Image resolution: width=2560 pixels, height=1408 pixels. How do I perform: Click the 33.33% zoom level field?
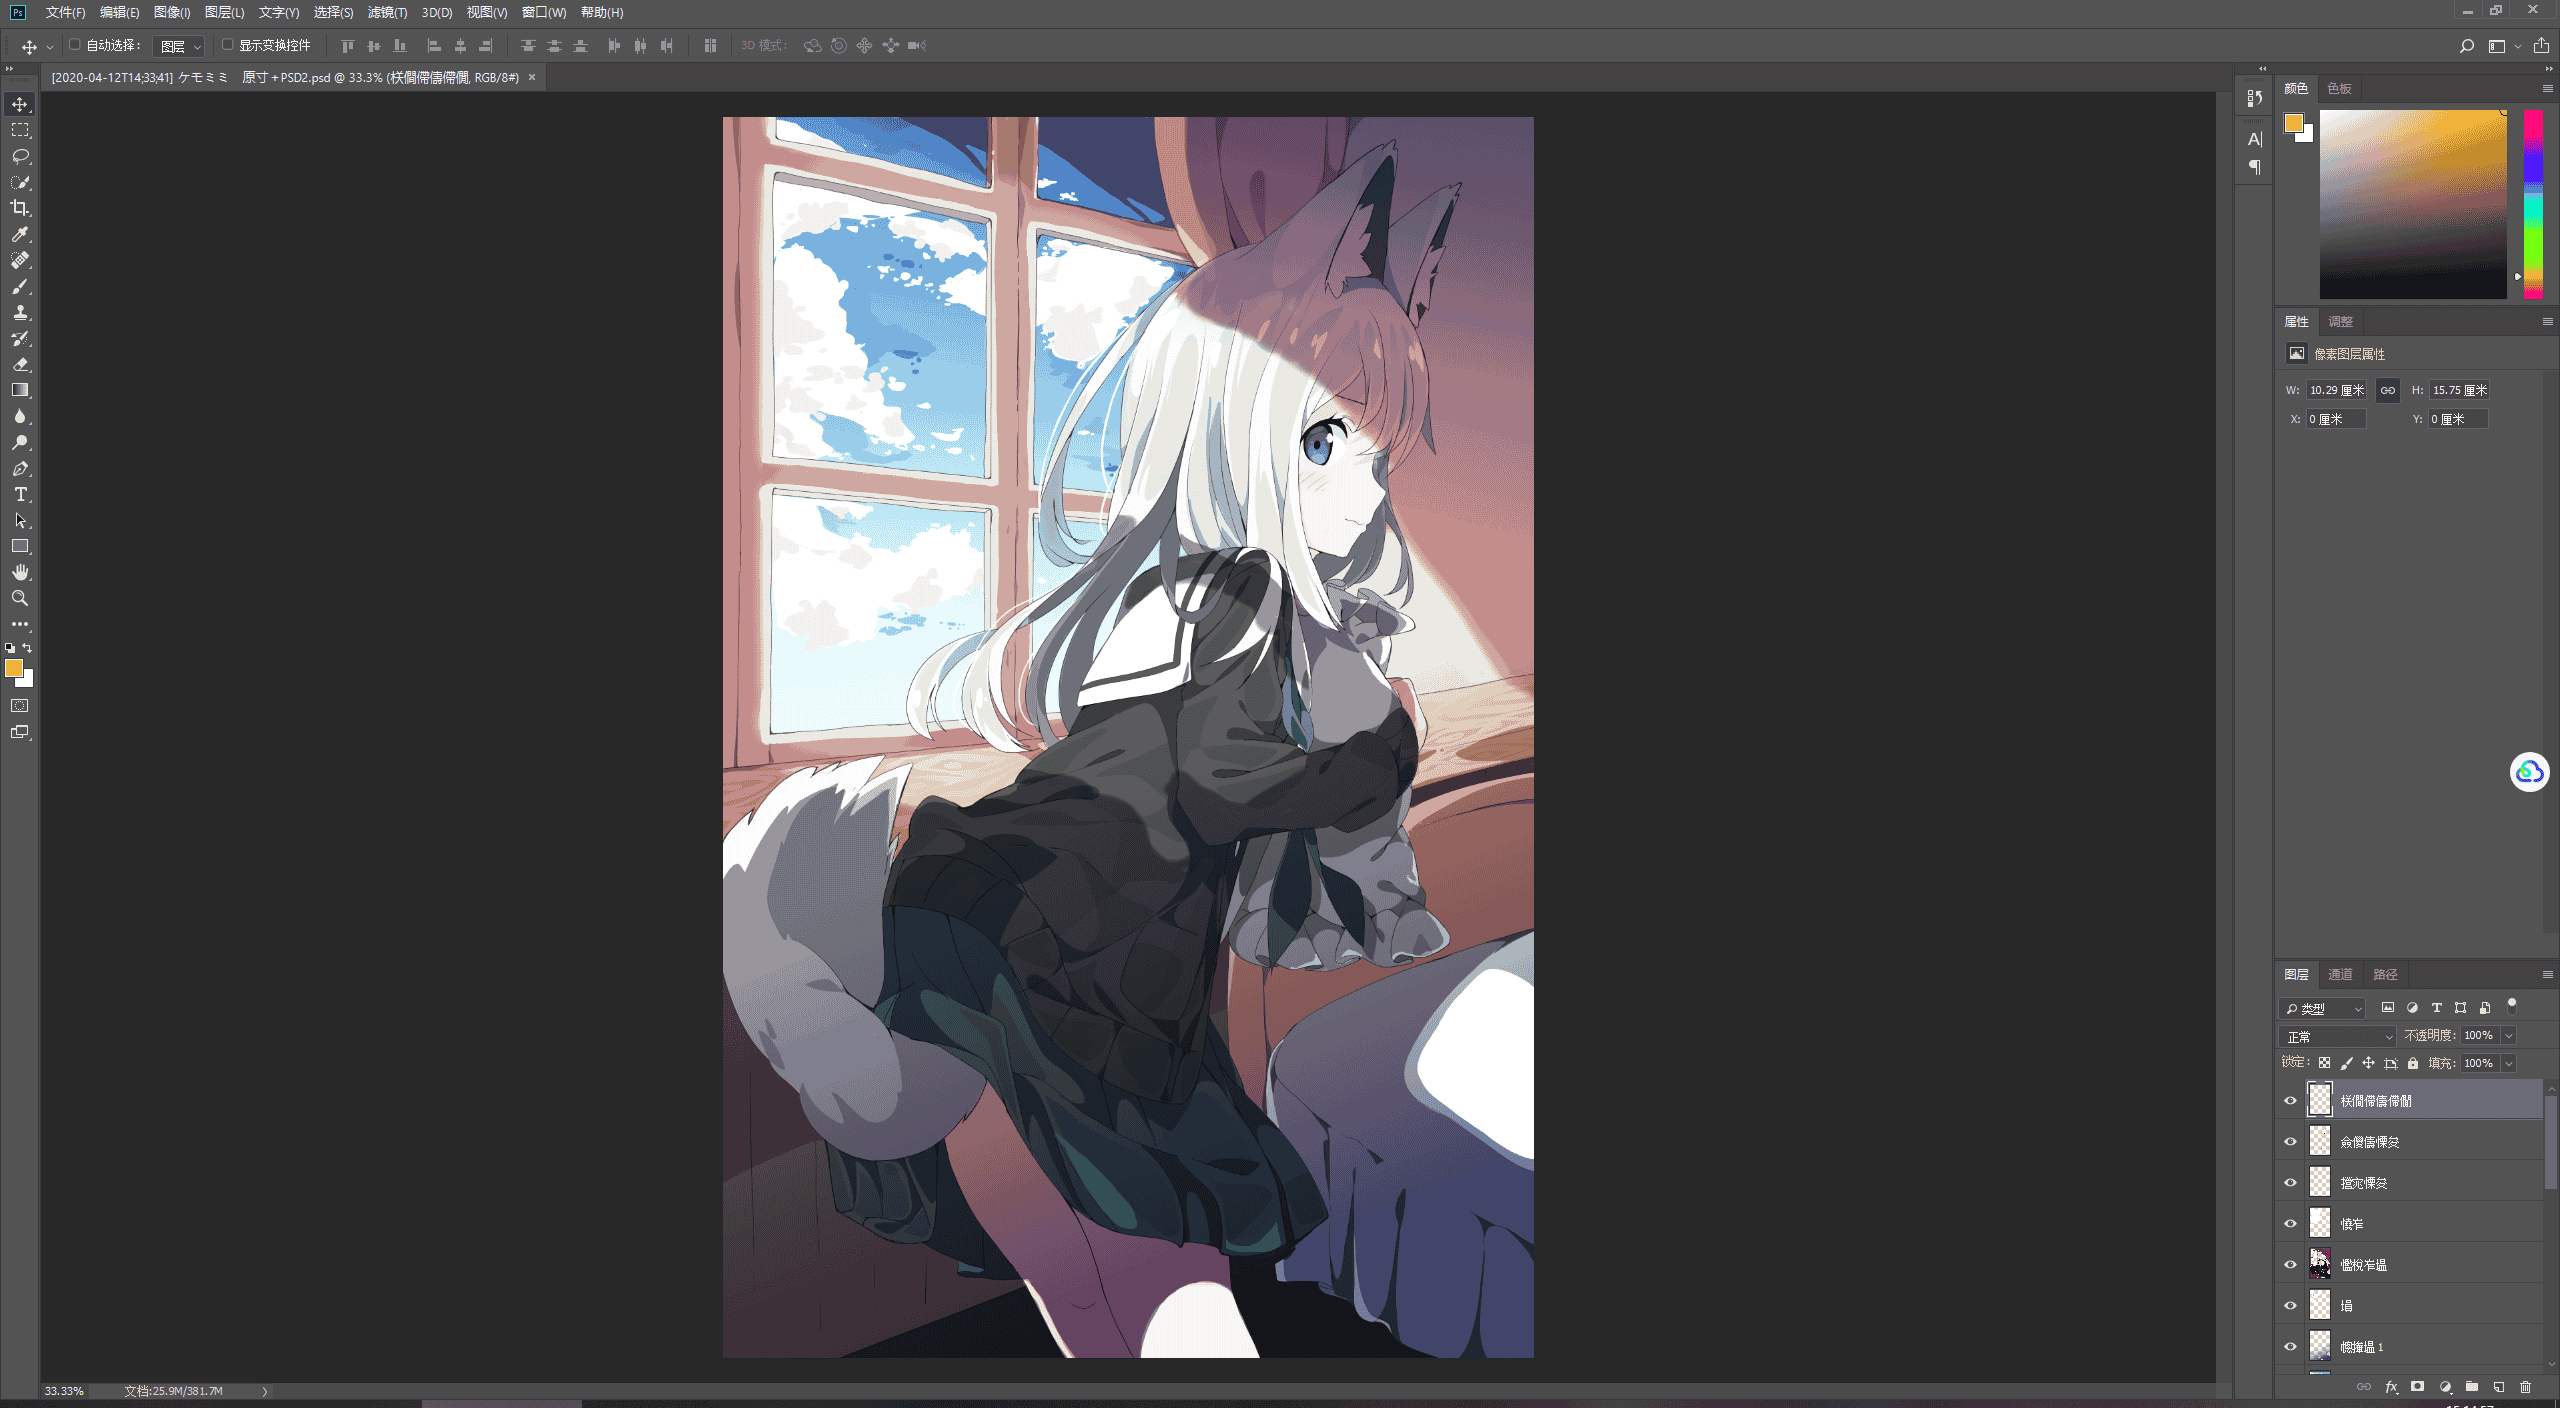(x=64, y=1391)
